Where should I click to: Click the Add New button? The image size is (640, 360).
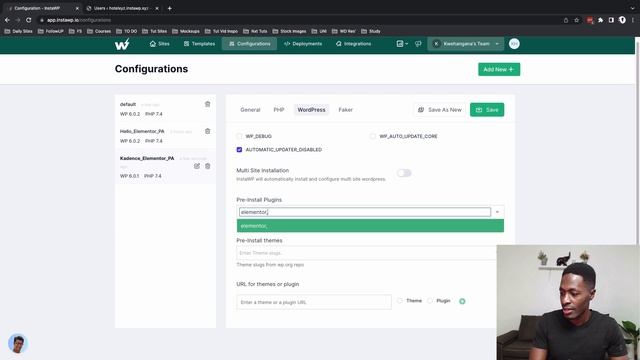pos(499,69)
